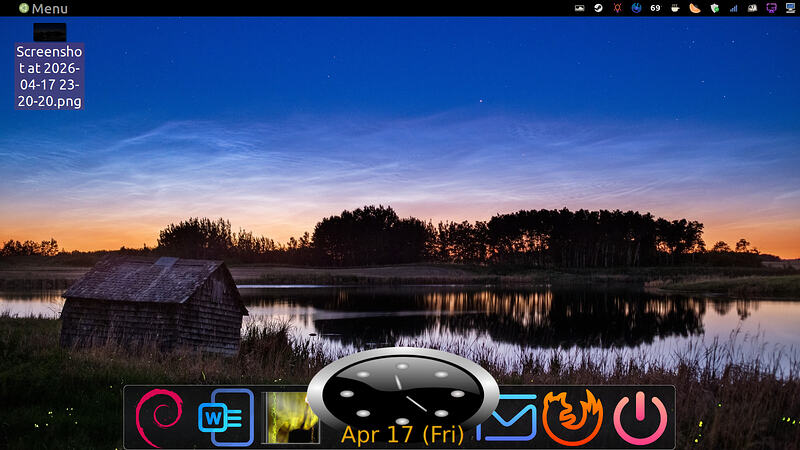This screenshot has width=800, height=450.
Task: Open the orange slice Clementine tray icon
Action: [x=695, y=8]
